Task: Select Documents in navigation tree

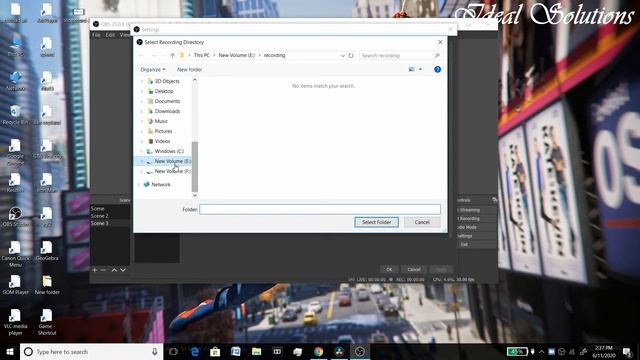Action: (x=167, y=101)
